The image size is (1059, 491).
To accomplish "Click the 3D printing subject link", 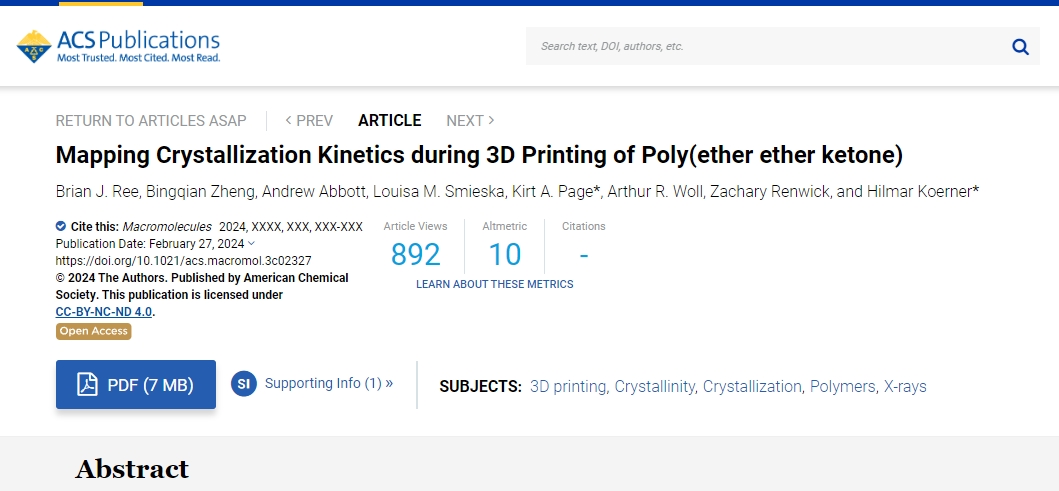I will pos(568,386).
